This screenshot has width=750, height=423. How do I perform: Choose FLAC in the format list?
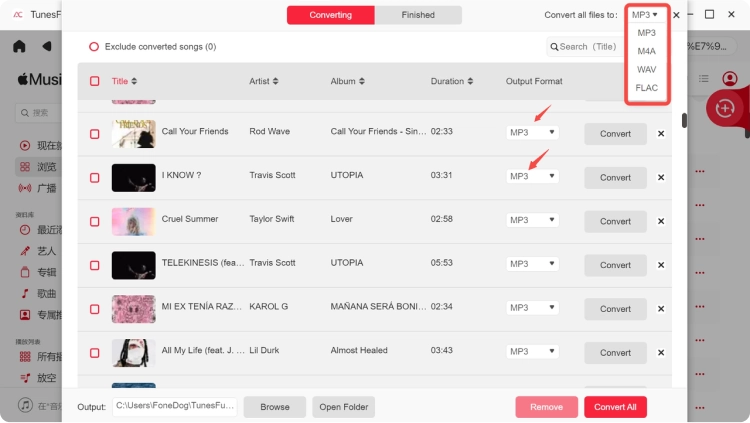[x=646, y=88]
